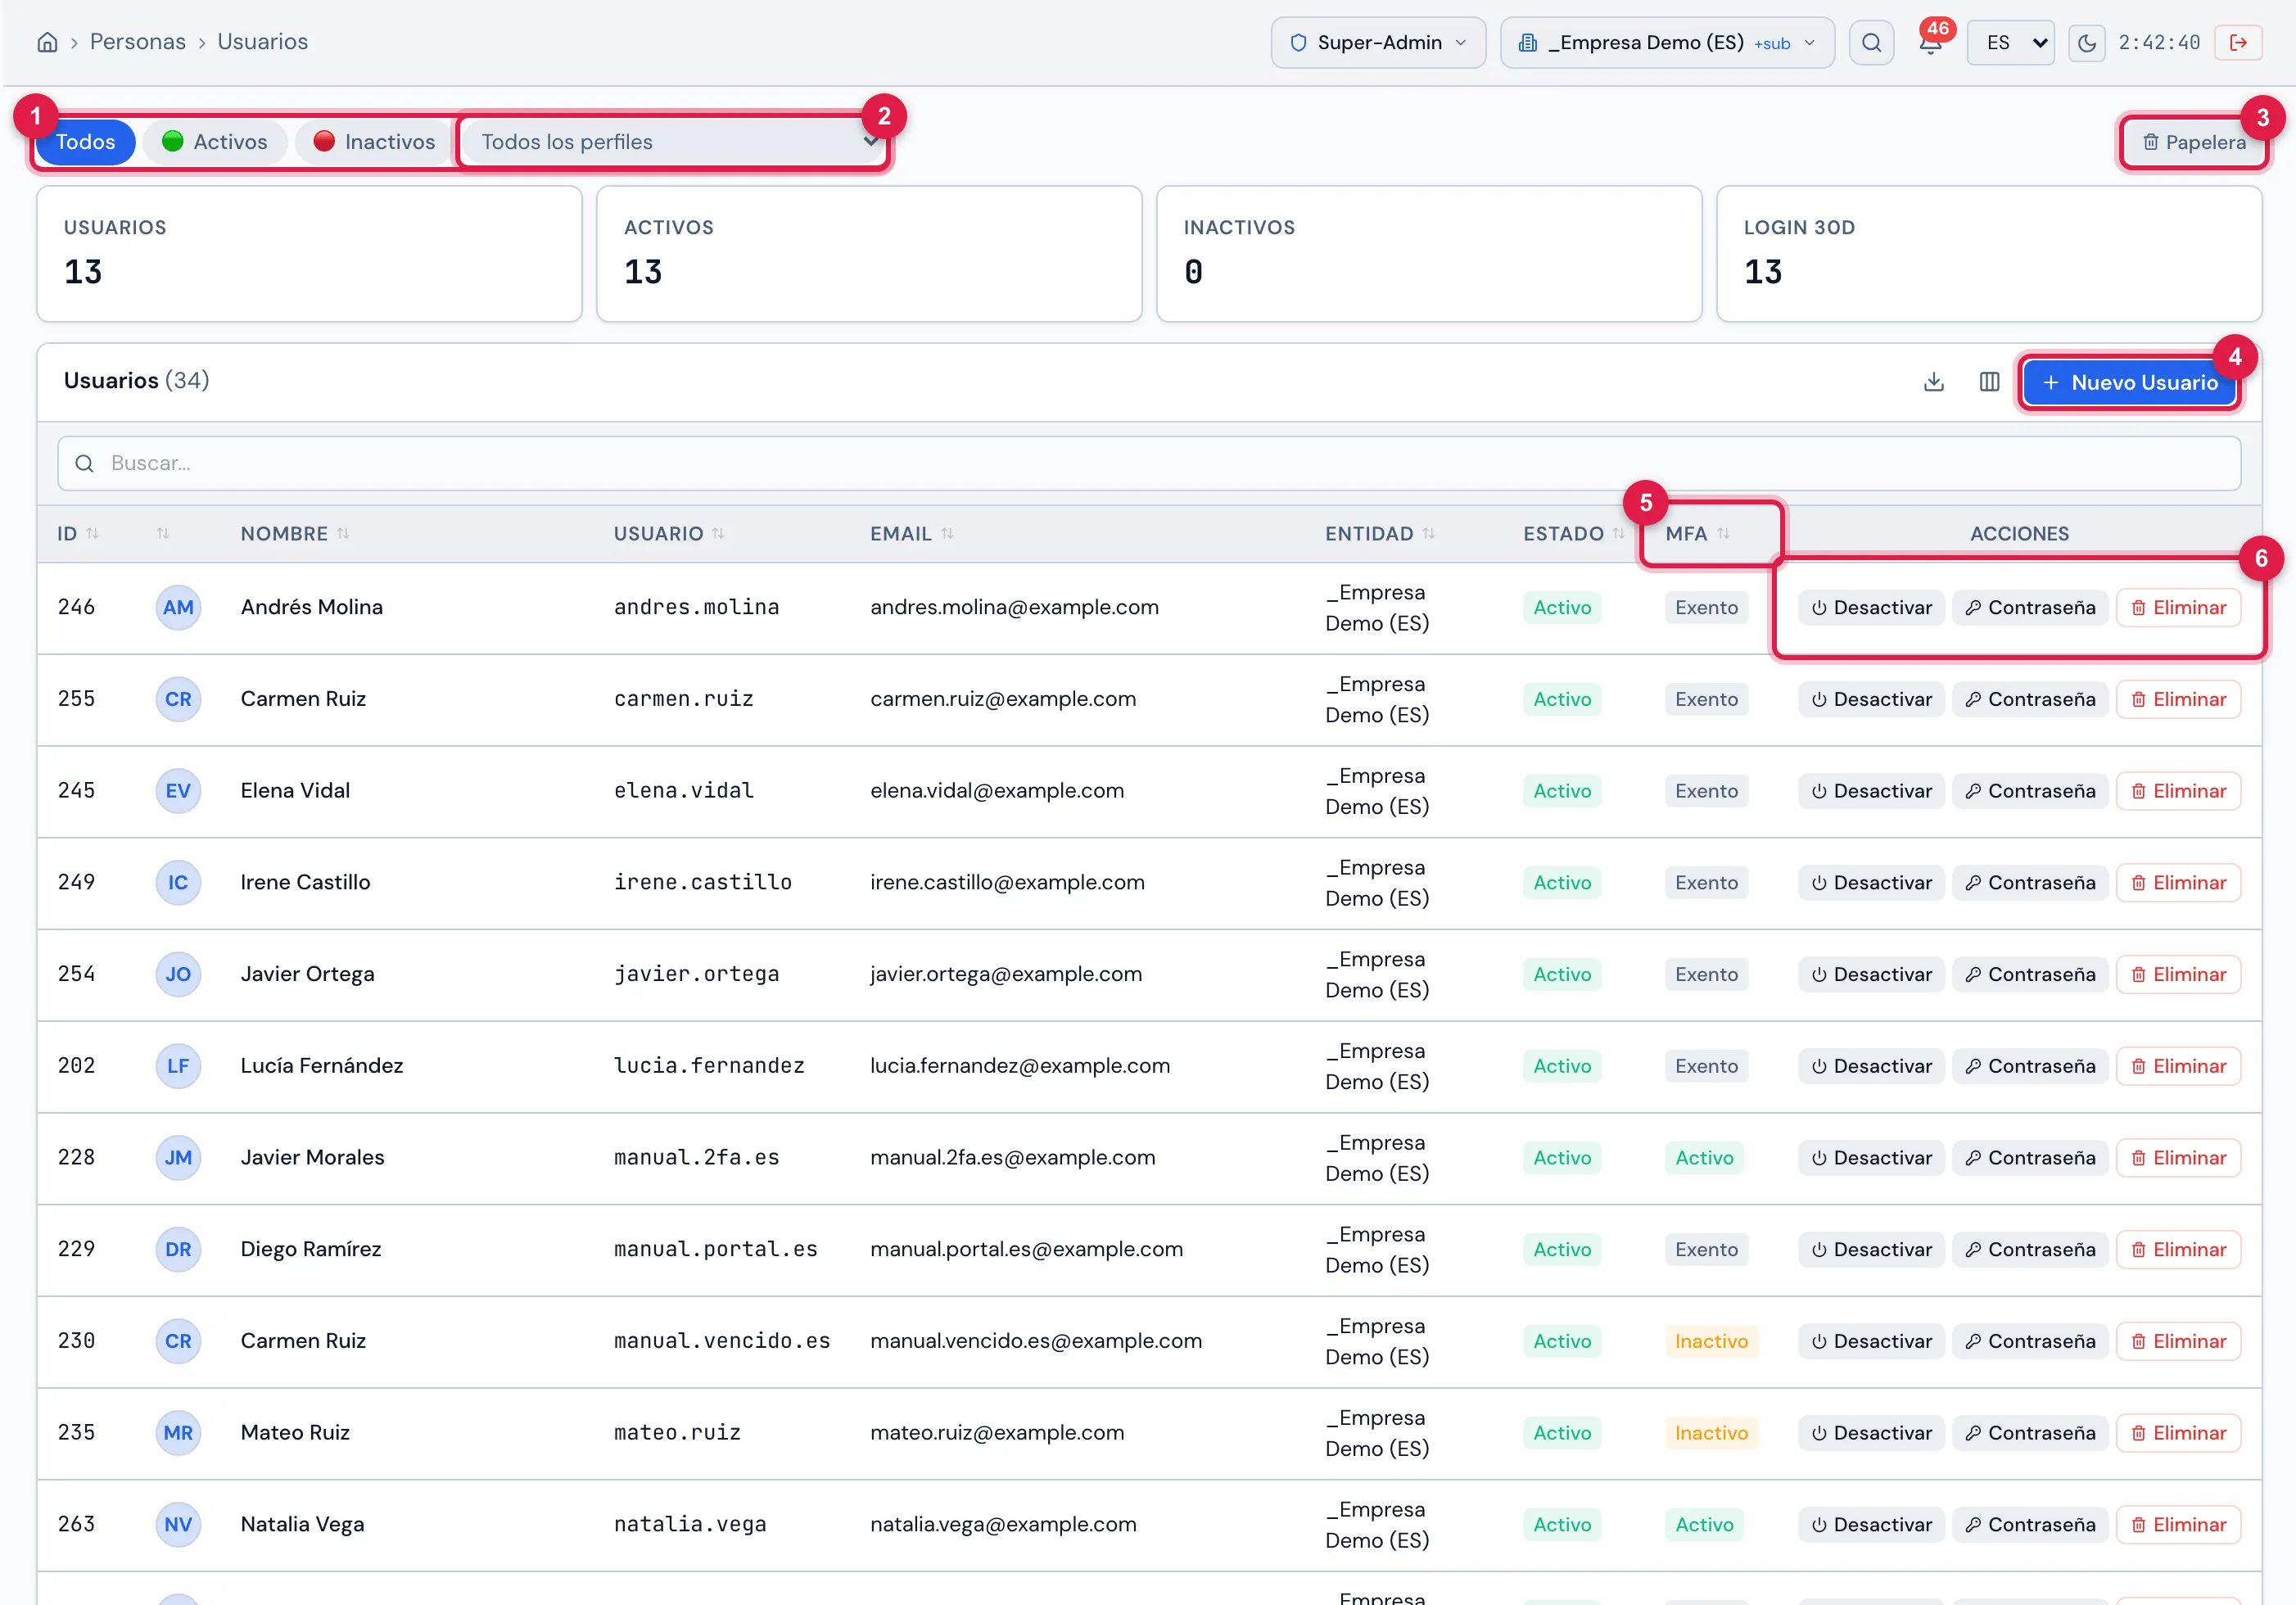Click email manual.portal.es@example.com
Viewport: 2296px width, 1605px height.
(x=1026, y=1250)
